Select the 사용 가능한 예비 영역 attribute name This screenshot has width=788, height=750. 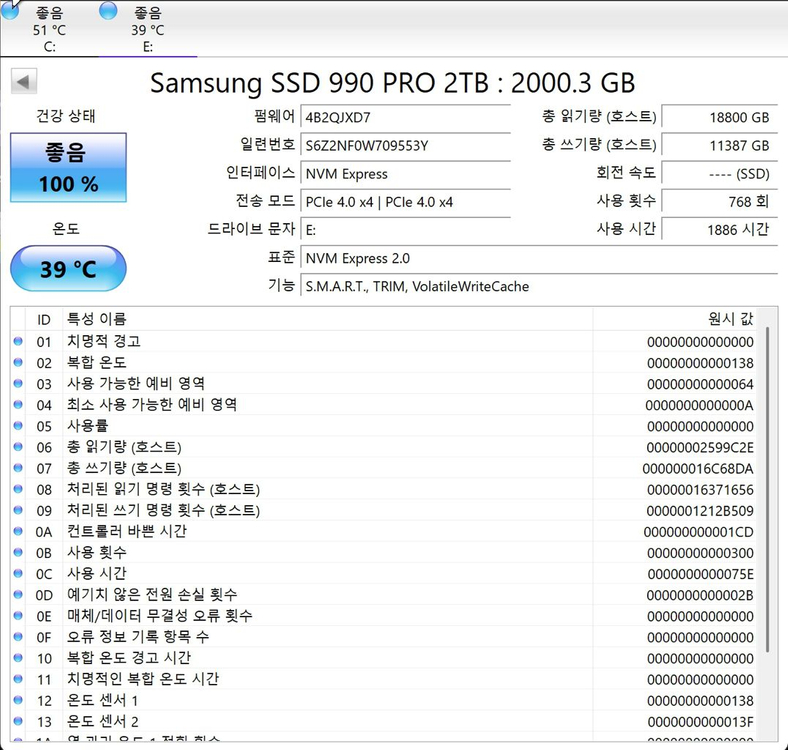136,384
